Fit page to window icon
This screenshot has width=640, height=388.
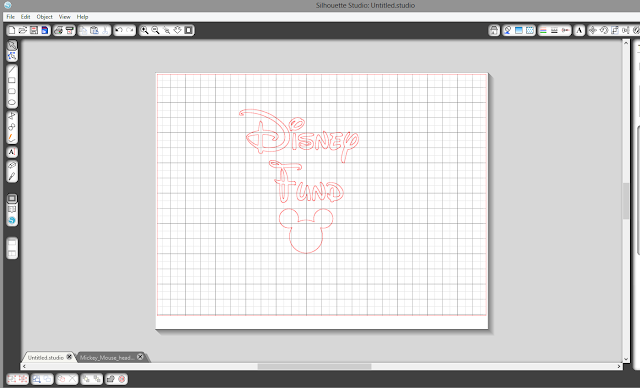pos(188,30)
